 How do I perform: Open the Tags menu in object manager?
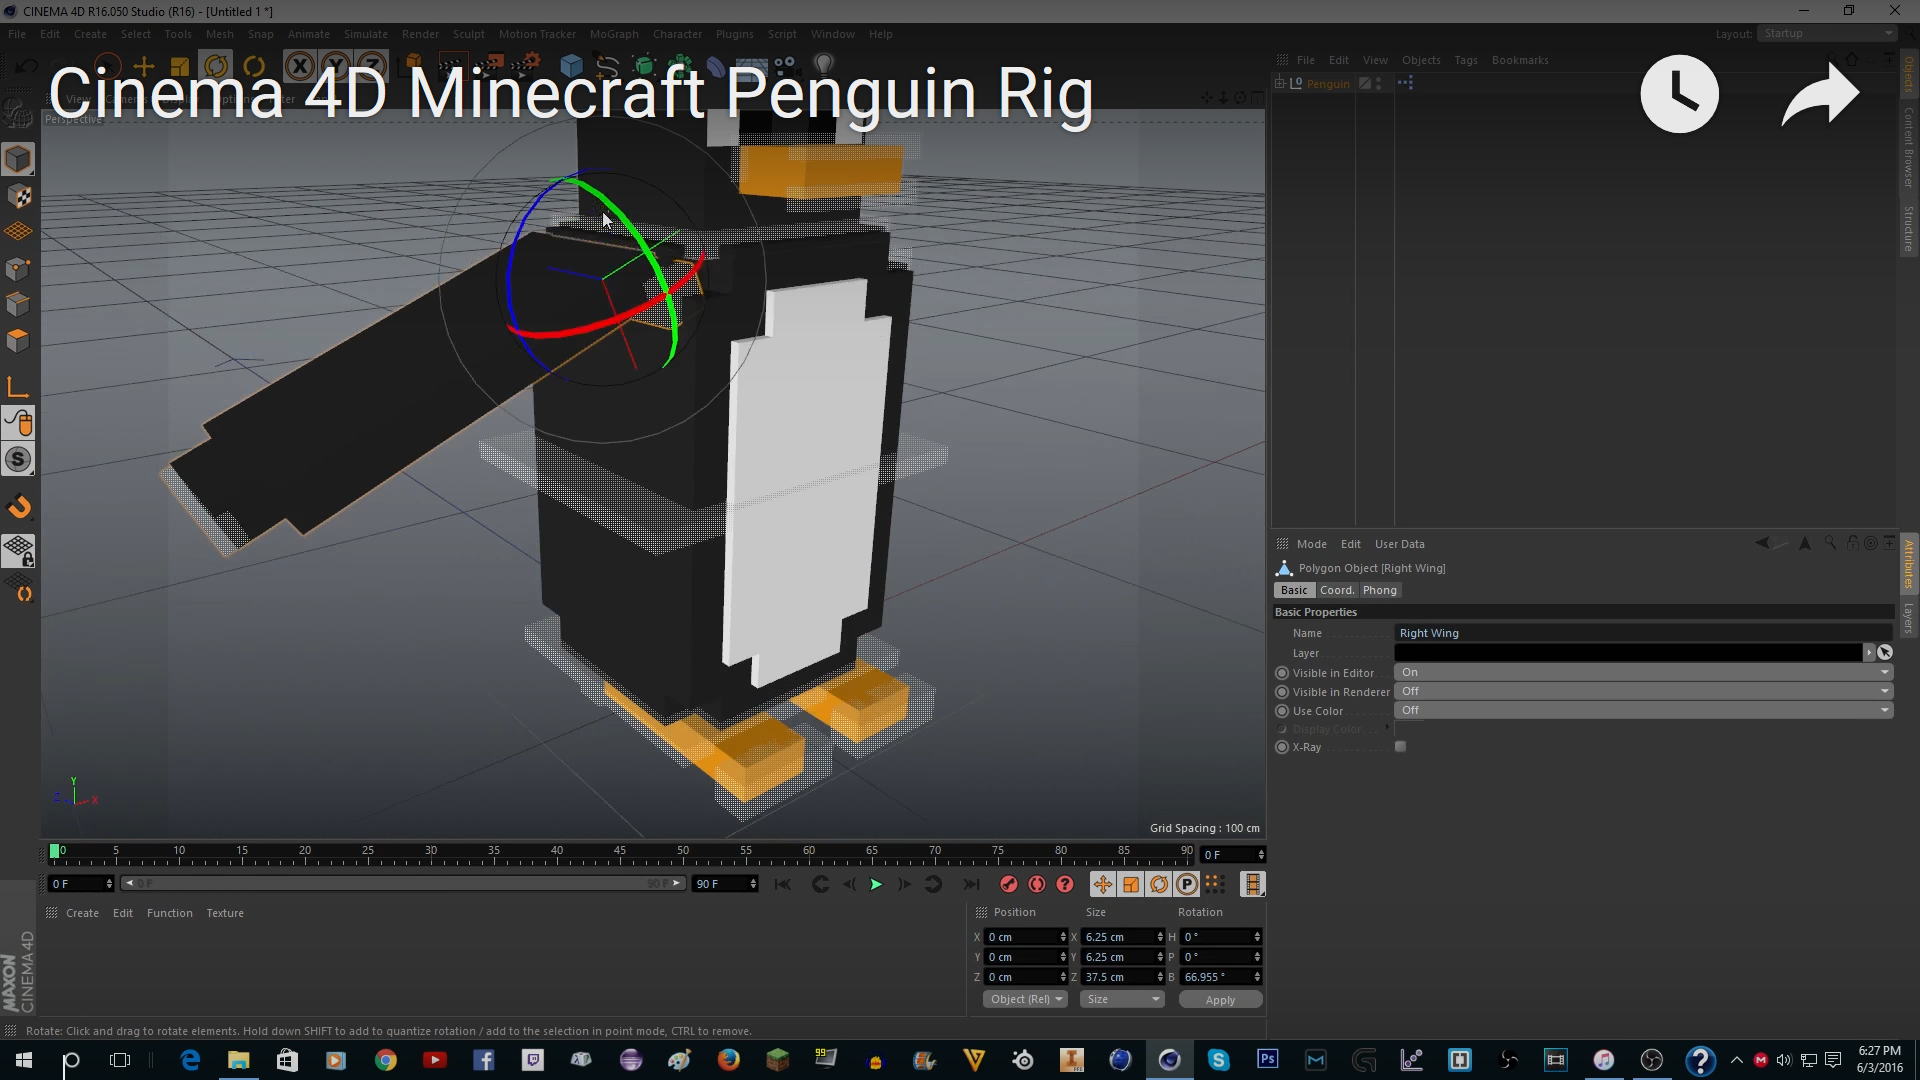(x=1465, y=60)
